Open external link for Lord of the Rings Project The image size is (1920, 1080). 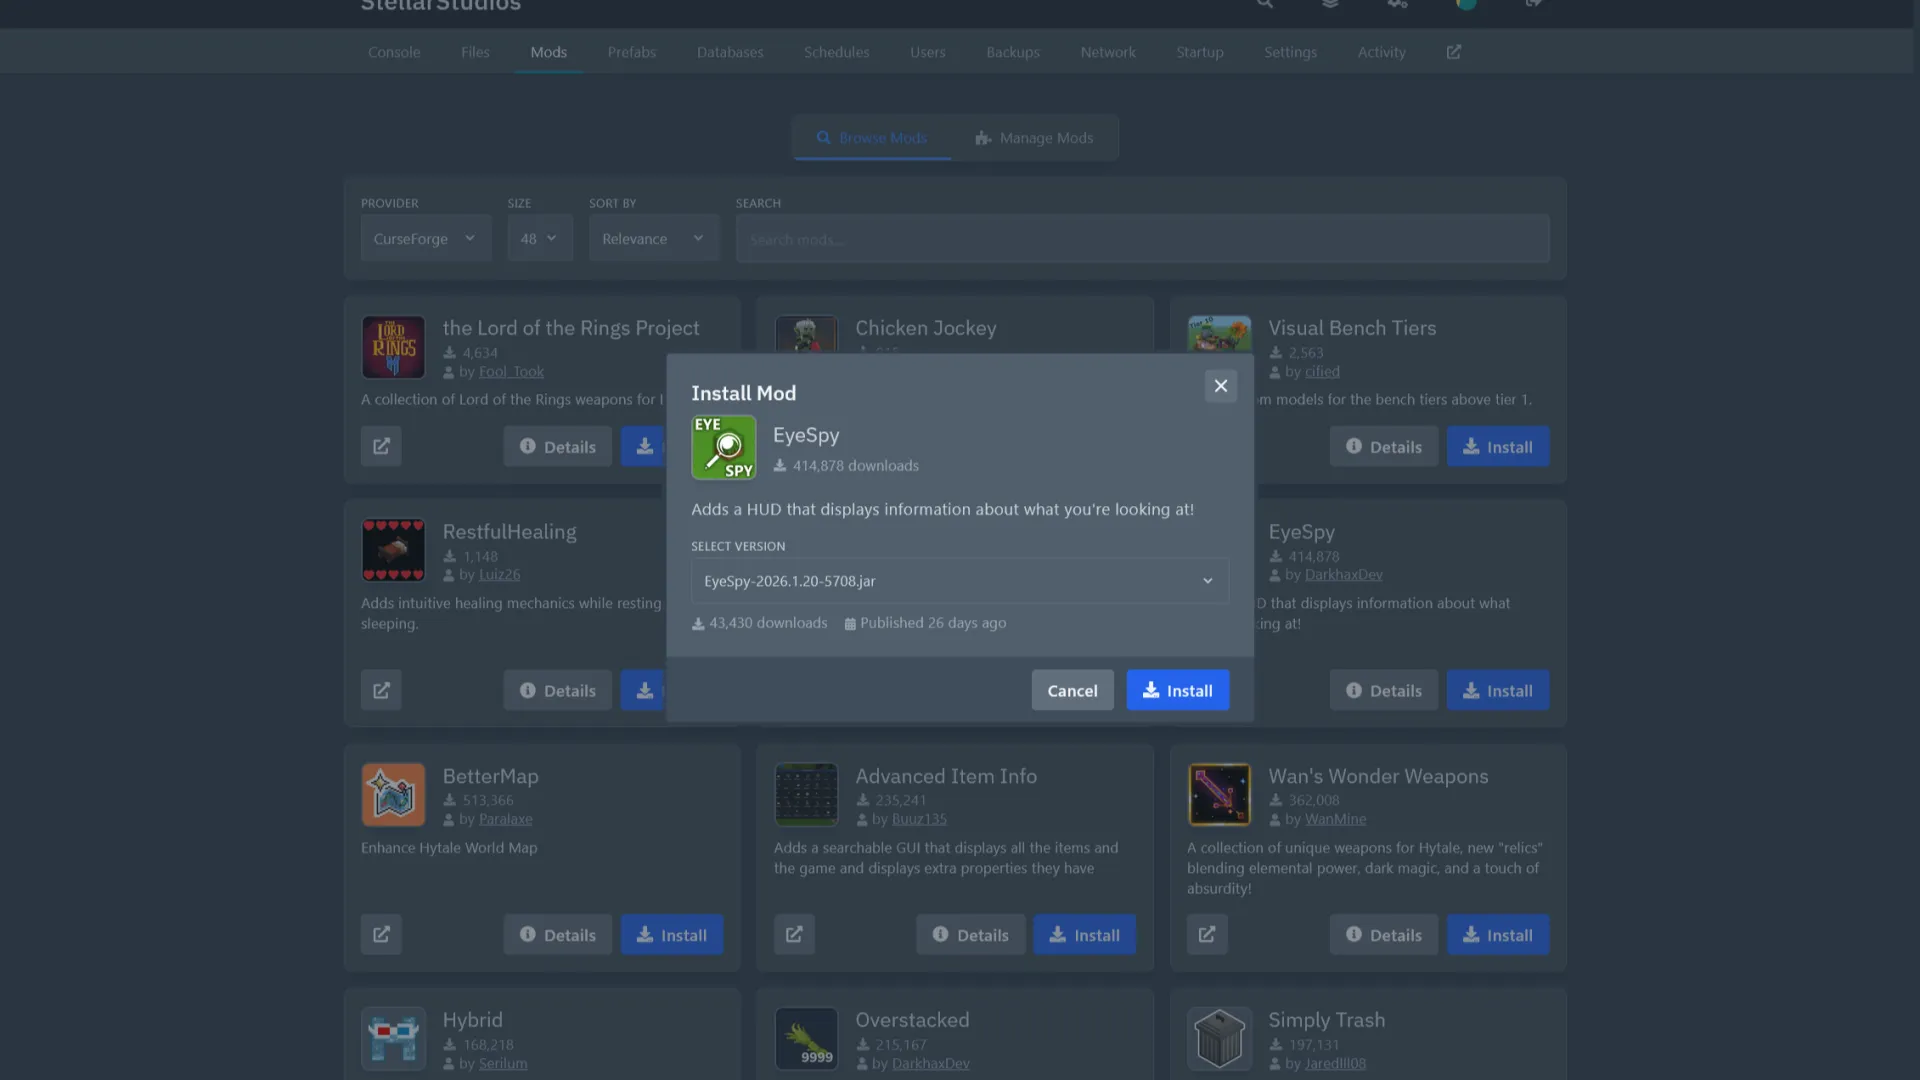coord(381,446)
